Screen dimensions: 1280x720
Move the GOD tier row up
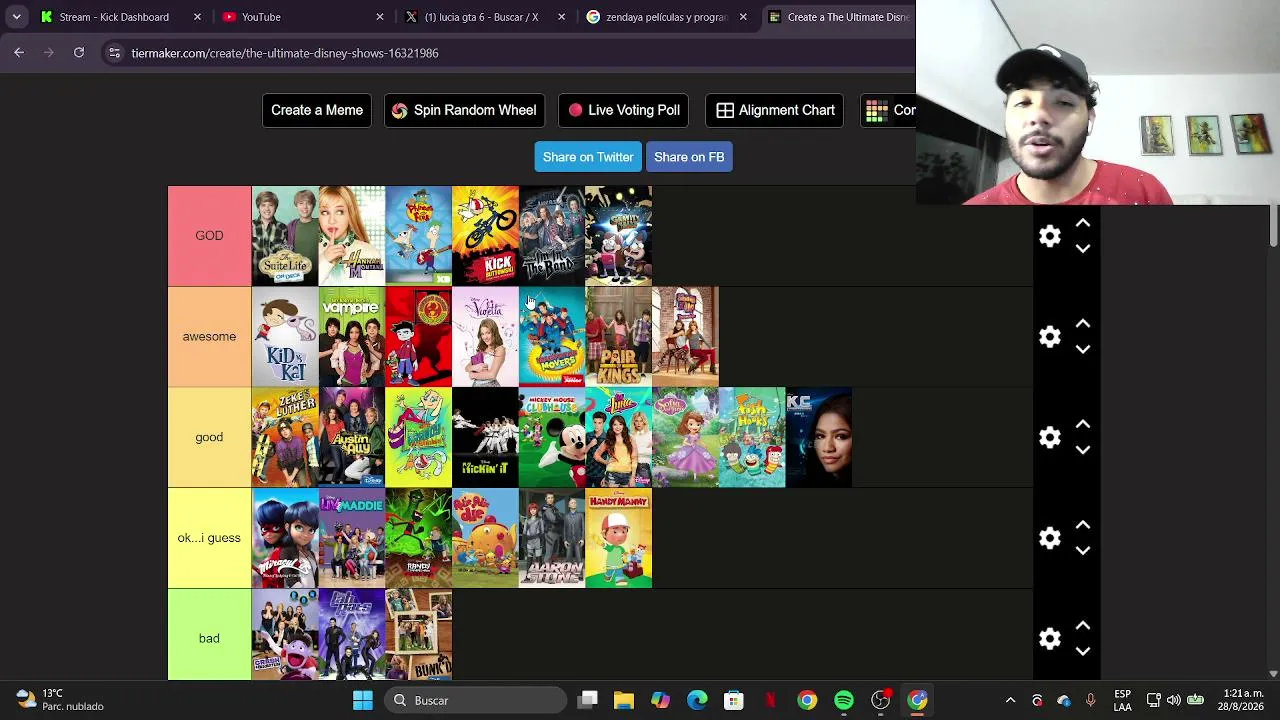(1083, 223)
